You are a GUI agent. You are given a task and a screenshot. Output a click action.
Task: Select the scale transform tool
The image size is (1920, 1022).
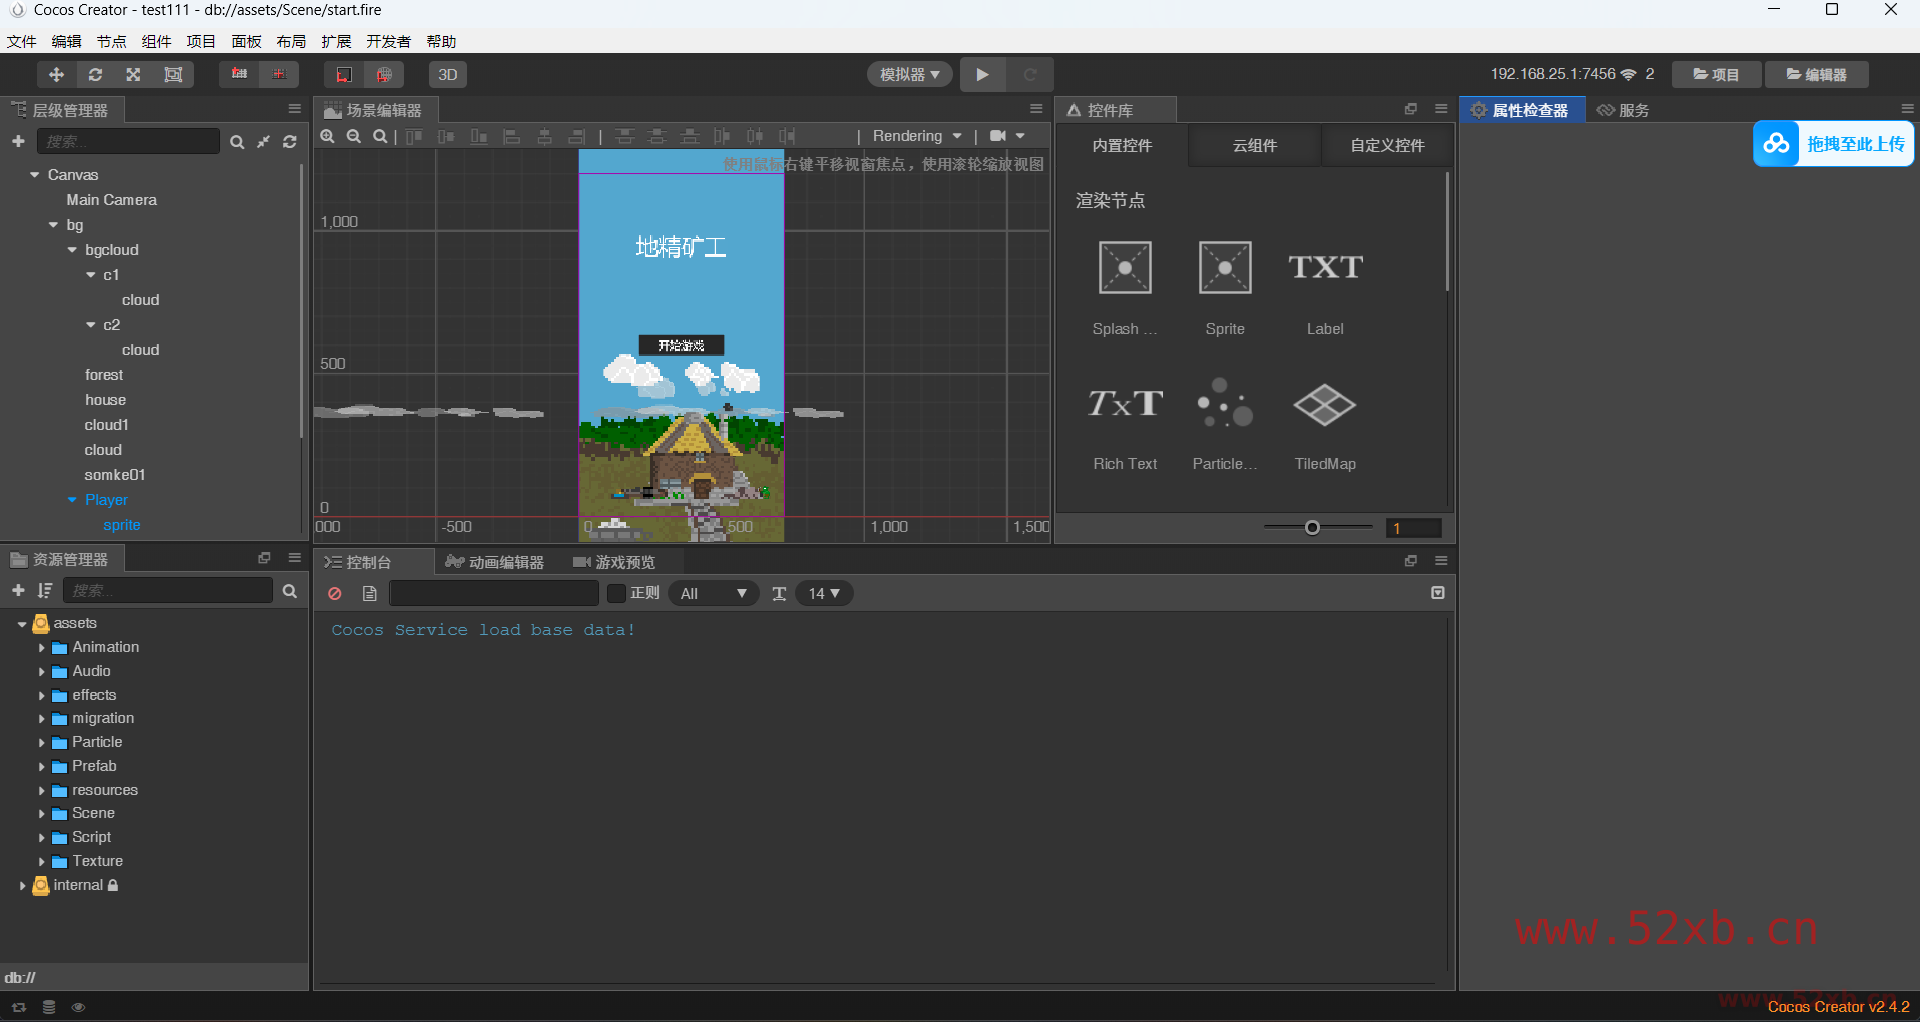click(133, 75)
